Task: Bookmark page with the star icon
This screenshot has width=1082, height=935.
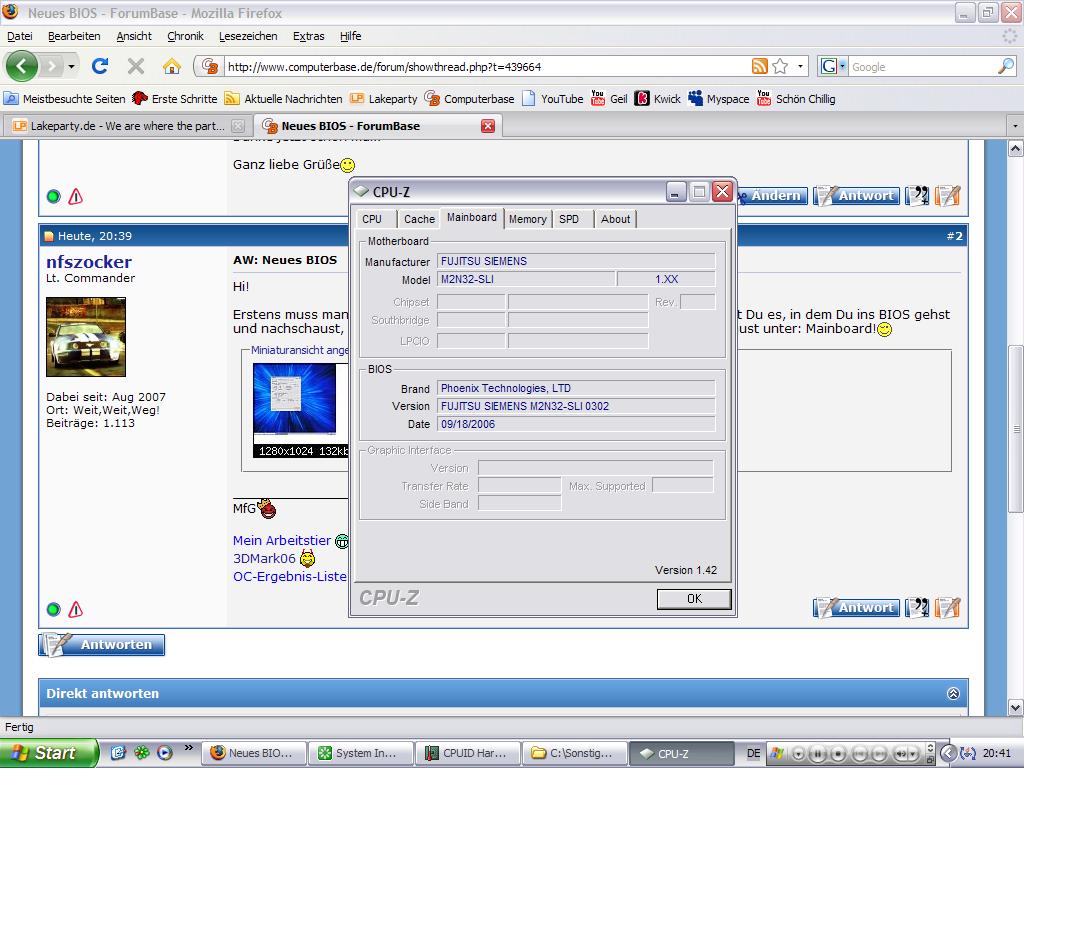Action: pos(780,66)
